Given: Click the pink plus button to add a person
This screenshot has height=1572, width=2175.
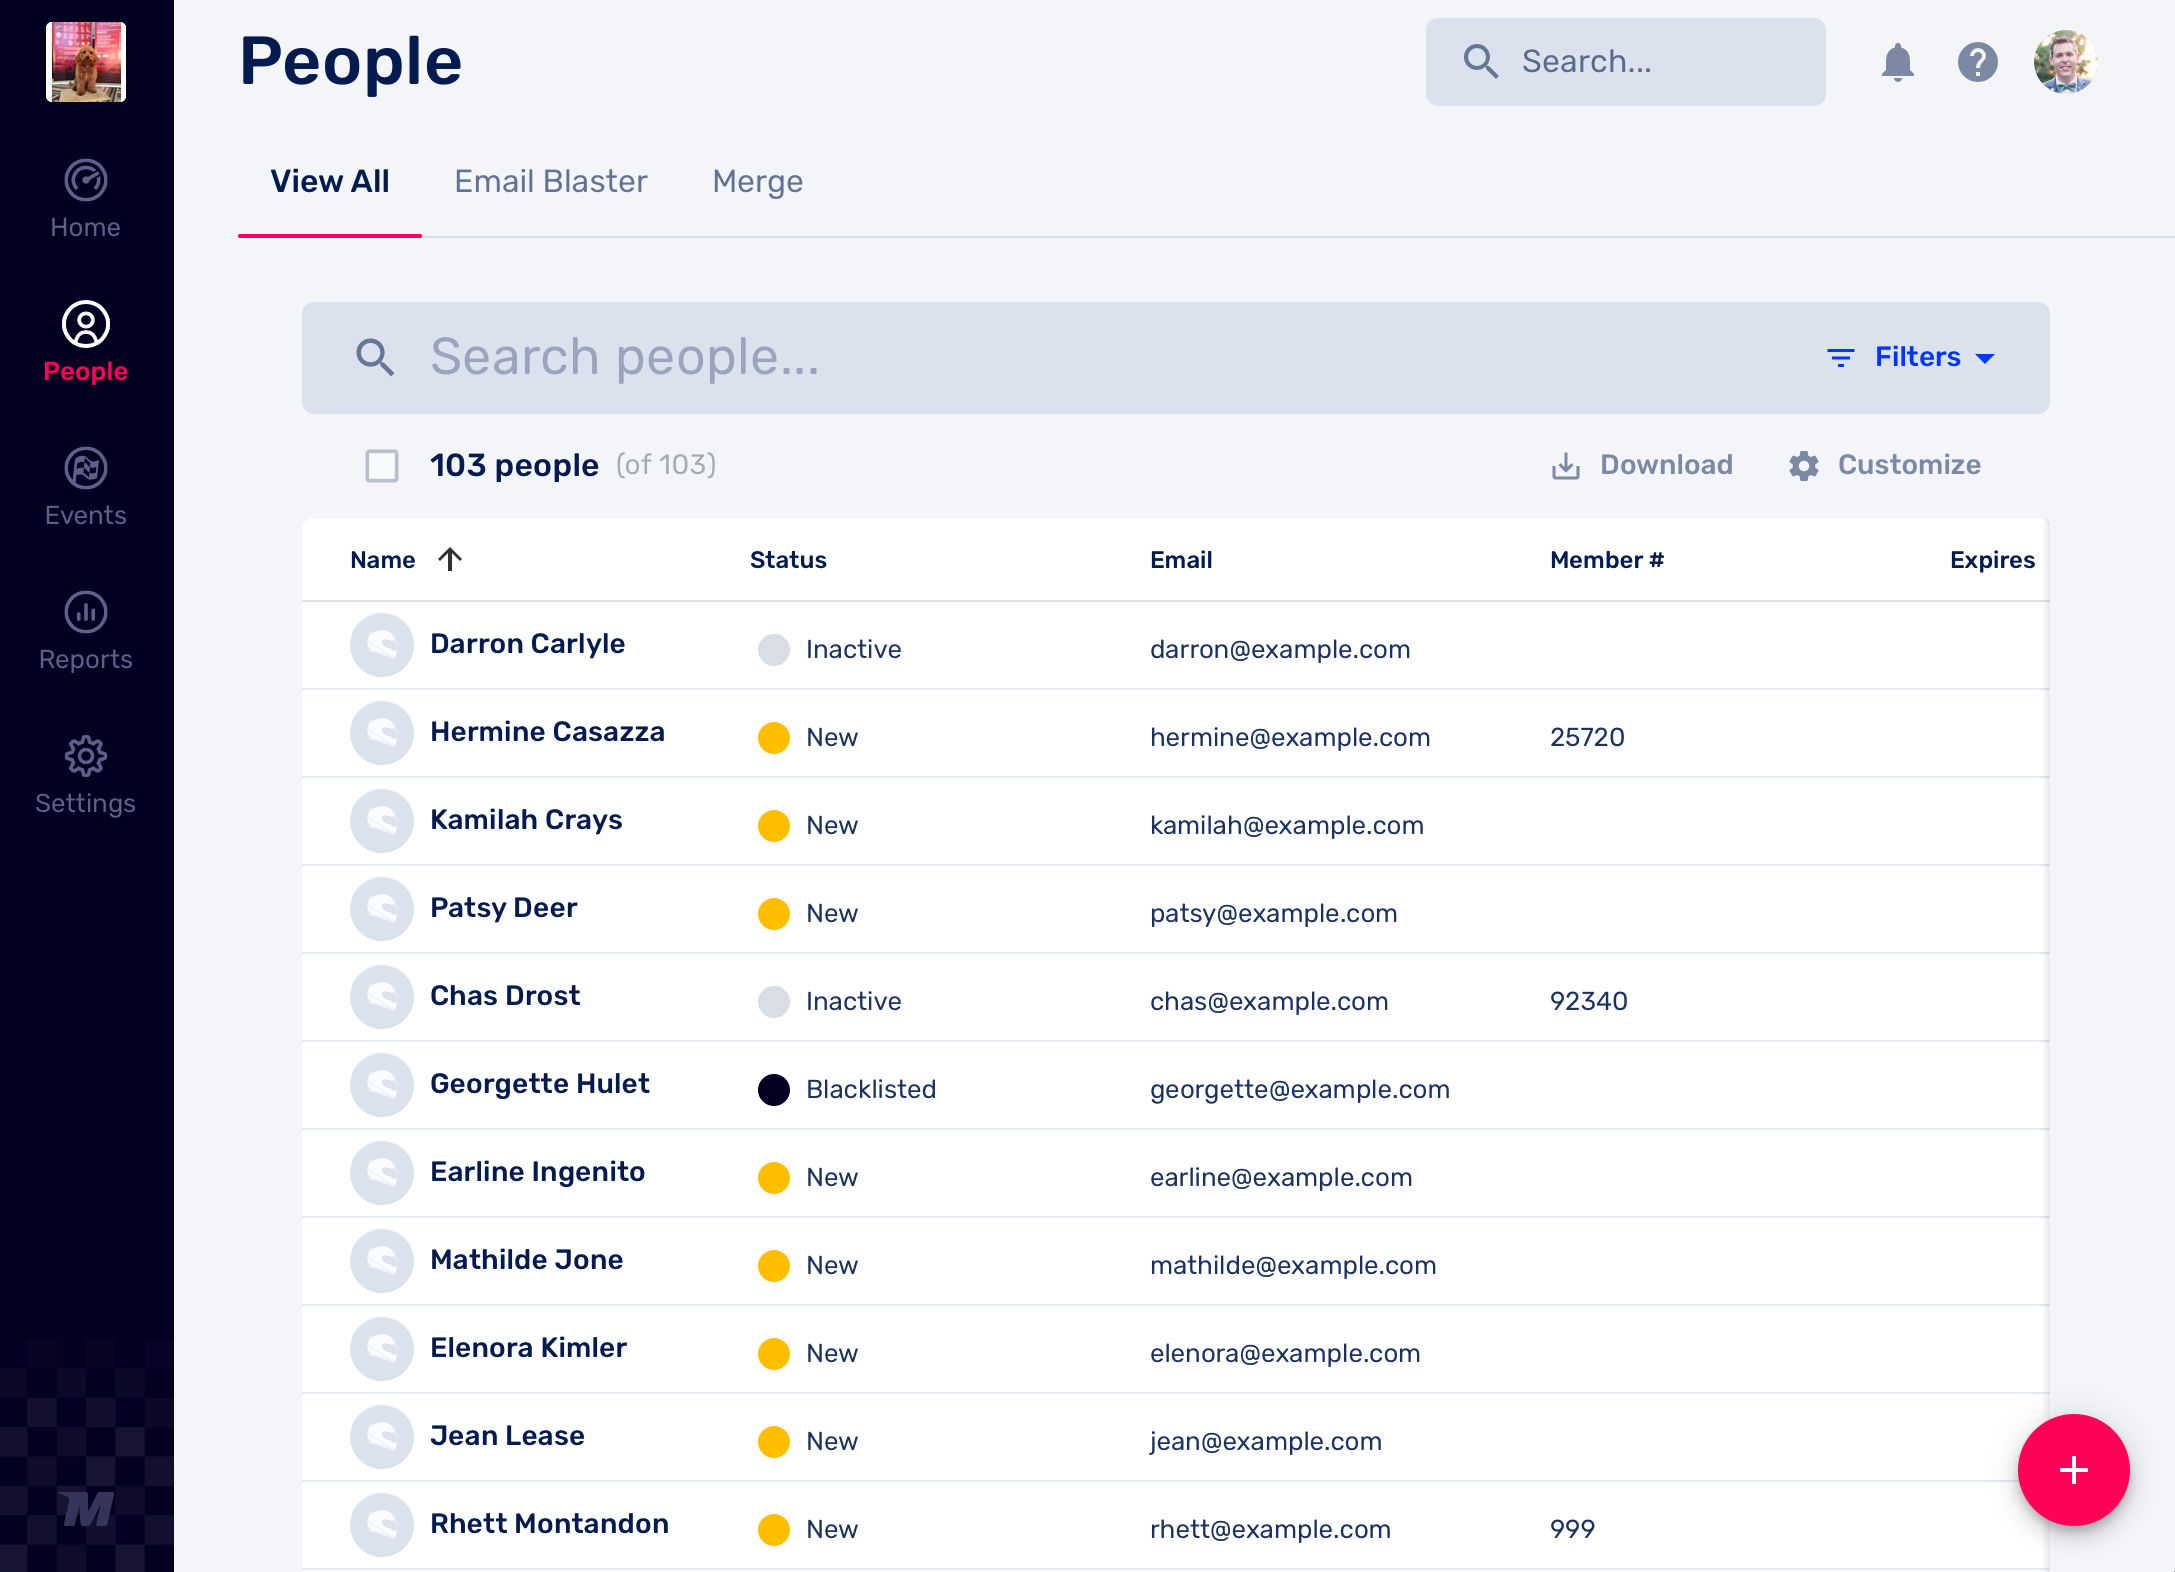Looking at the screenshot, I should [x=2074, y=1470].
